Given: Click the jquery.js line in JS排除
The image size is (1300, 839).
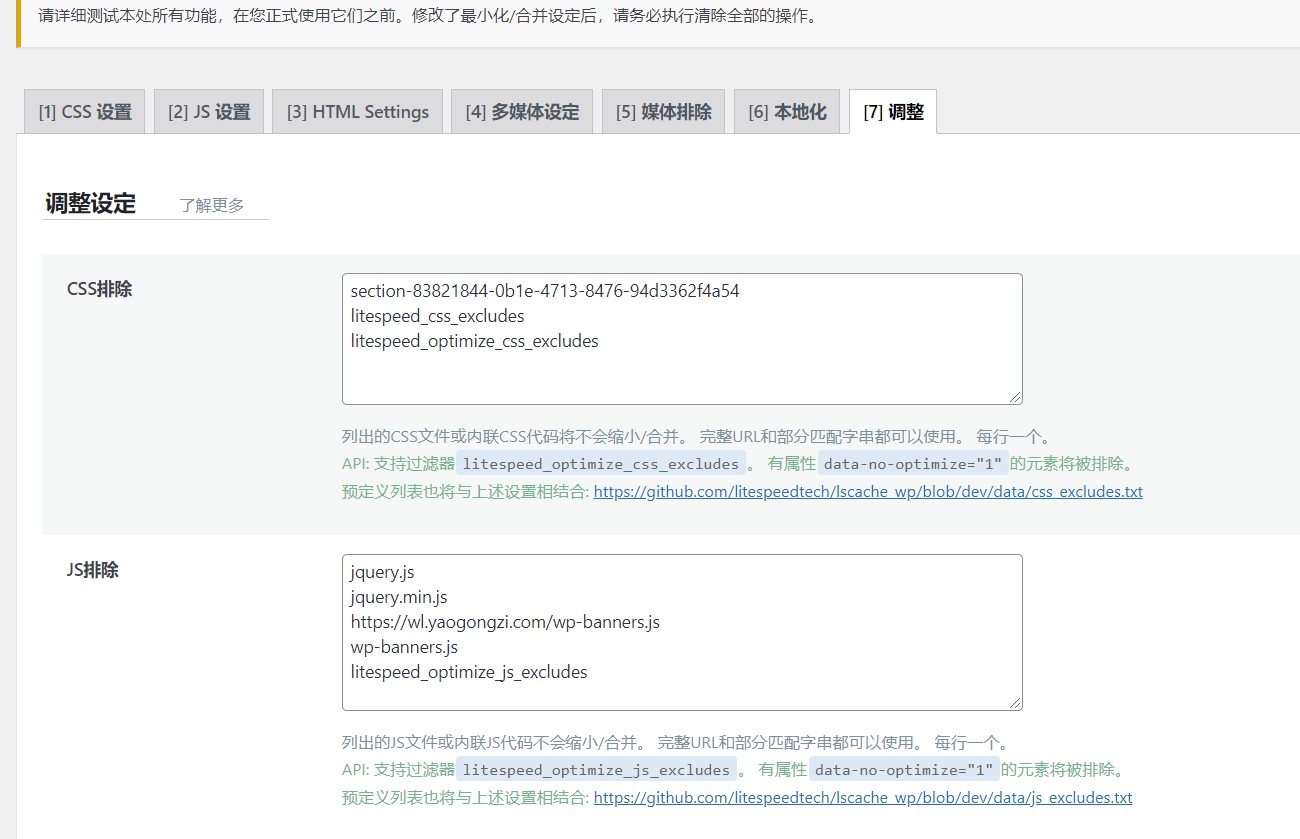Looking at the screenshot, I should tap(382, 573).
